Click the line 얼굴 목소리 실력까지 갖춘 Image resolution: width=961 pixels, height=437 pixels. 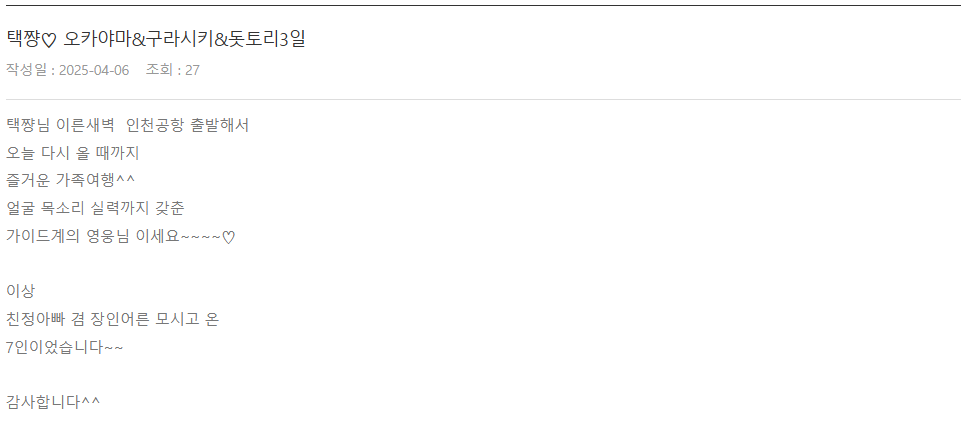click(x=95, y=208)
